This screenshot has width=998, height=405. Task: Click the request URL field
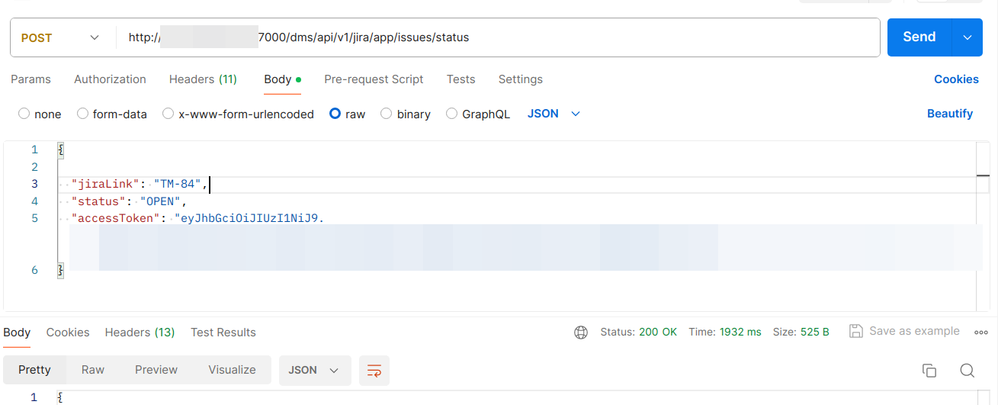pos(498,38)
